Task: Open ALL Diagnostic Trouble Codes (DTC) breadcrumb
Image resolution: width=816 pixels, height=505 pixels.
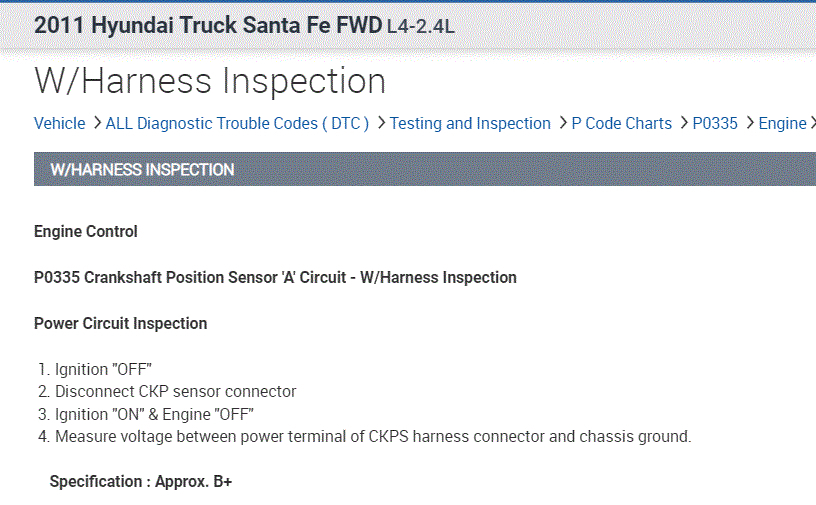Action: (237, 124)
